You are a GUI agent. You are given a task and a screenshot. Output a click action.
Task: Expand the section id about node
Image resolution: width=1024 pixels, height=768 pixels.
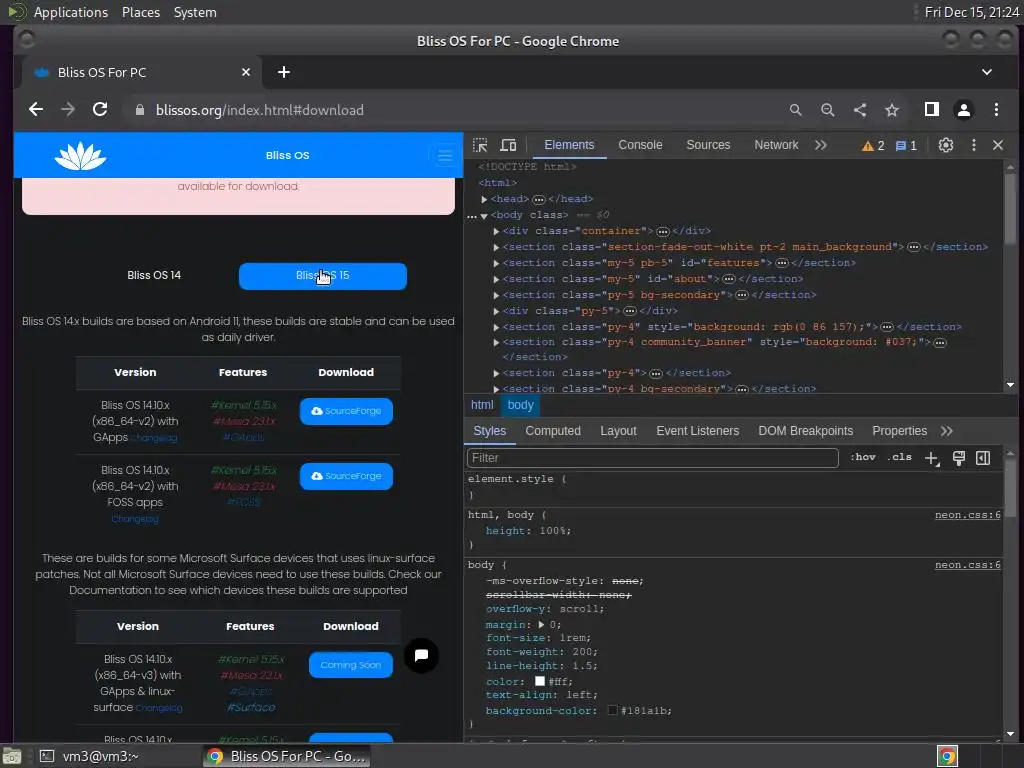point(496,280)
